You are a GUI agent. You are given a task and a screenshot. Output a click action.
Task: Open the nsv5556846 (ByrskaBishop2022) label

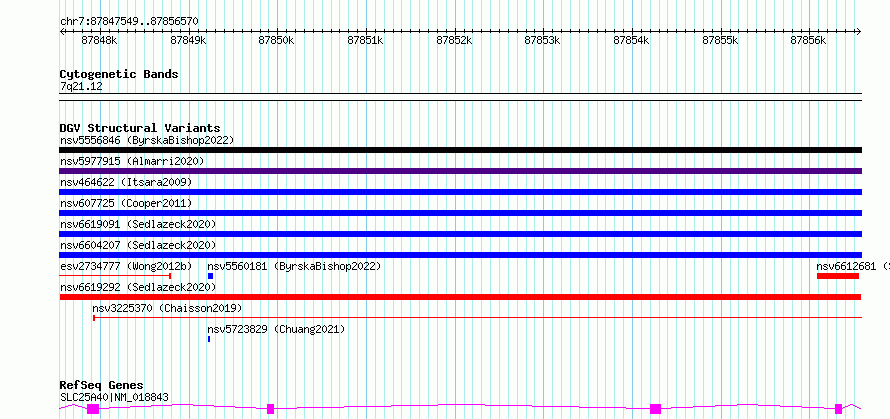click(147, 140)
